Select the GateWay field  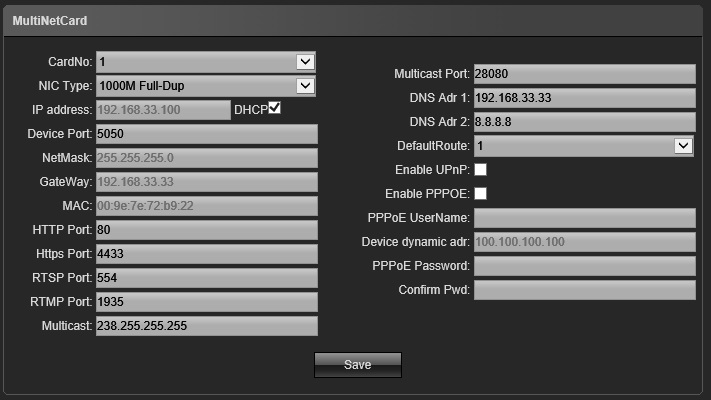207,182
